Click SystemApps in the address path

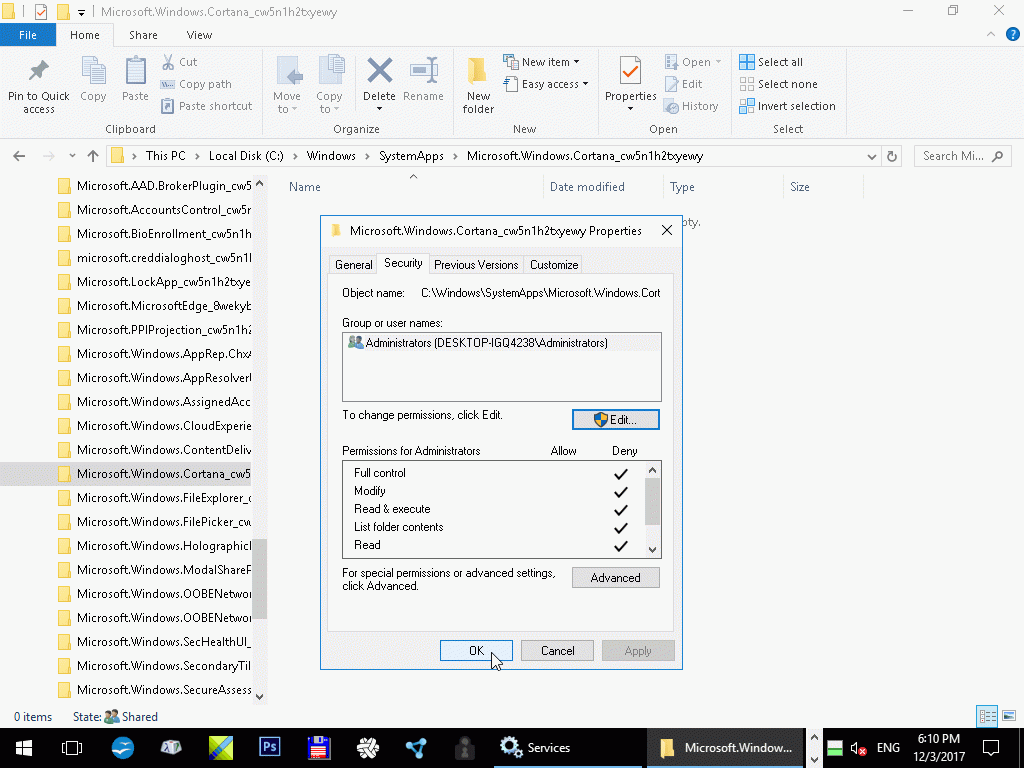[x=411, y=156]
